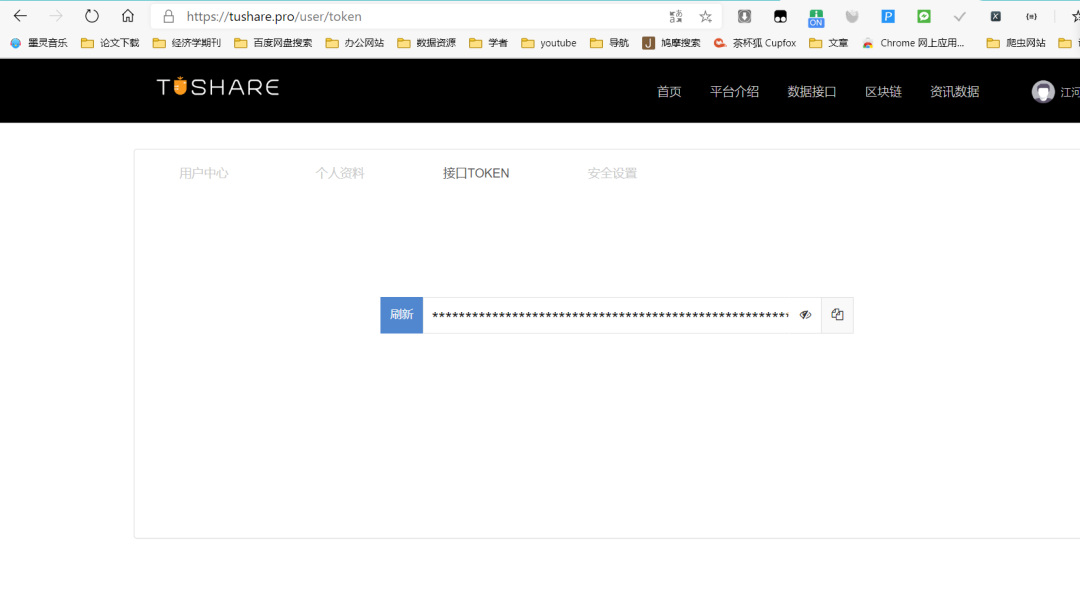The image size is (1080, 607).
Task: Open the 百度网盘搜索 bookmarks folder
Action: (x=273, y=43)
